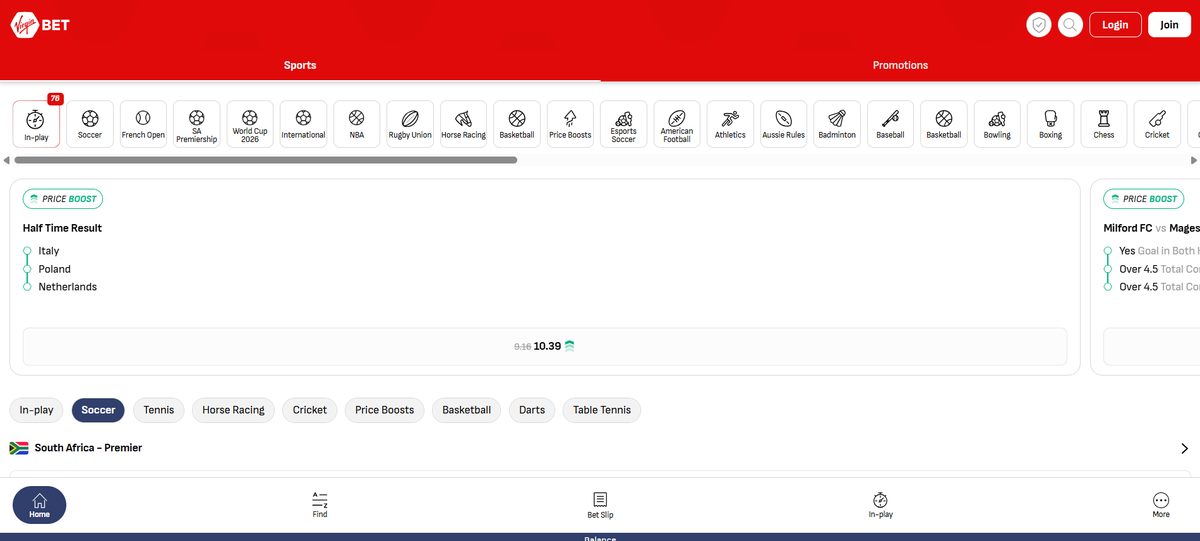Screen dimensions: 1200x541
Task: Click the right arrow of sports scrollbar
Action: coord(1194,160)
